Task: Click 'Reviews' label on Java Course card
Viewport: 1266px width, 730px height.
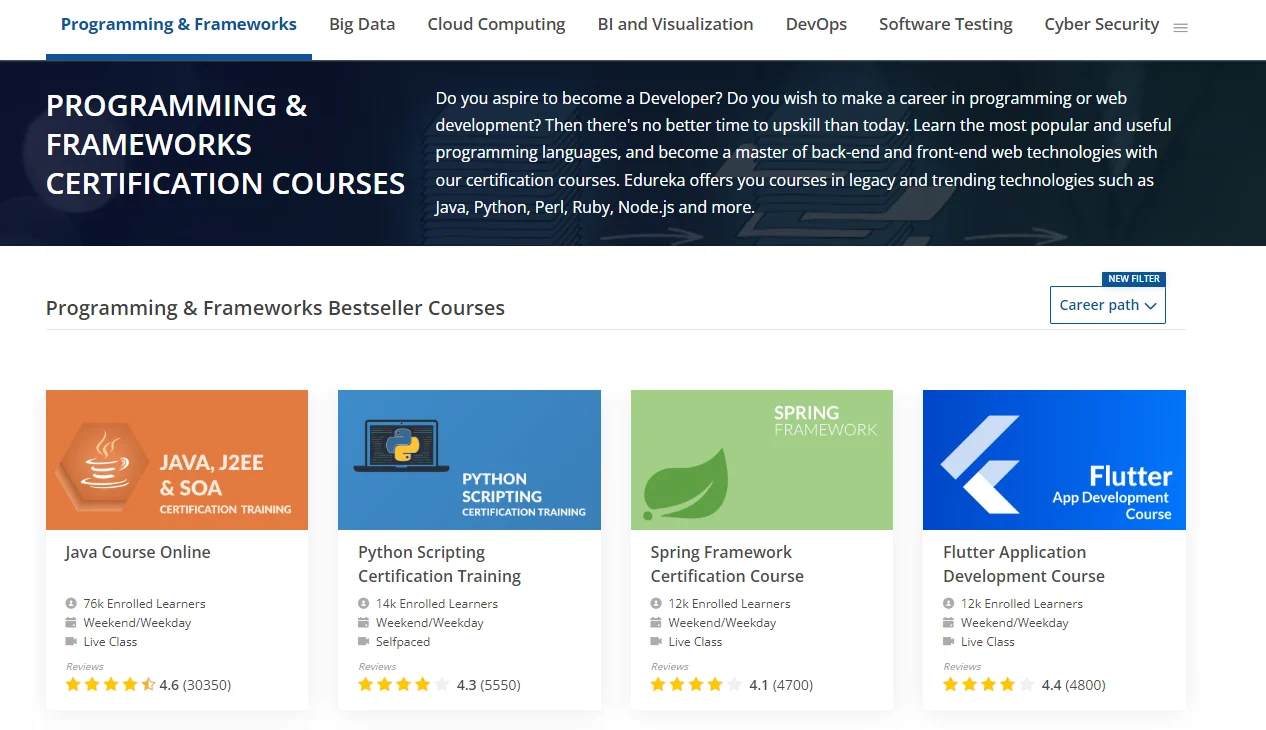Action: click(85, 667)
